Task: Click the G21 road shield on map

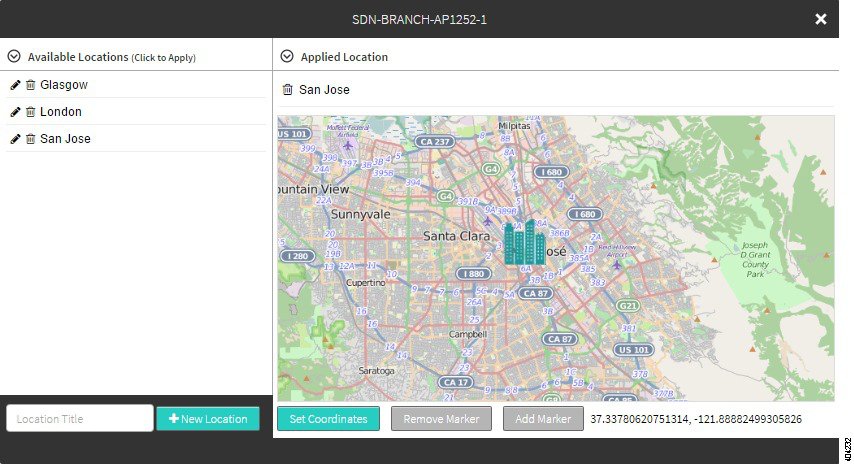Action: pyautogui.click(x=628, y=306)
